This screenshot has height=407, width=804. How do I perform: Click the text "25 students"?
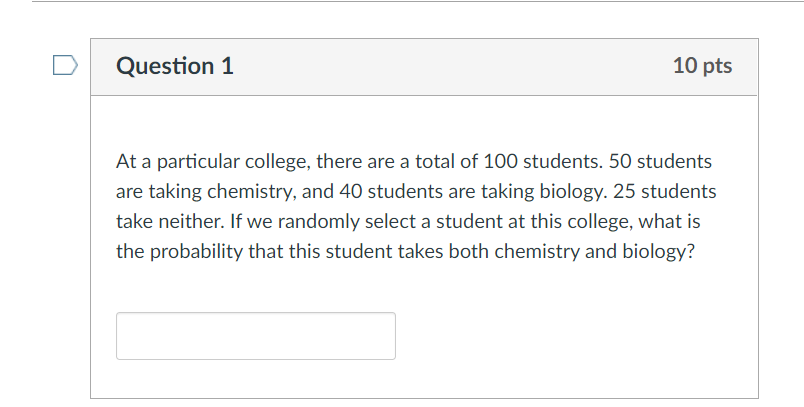tap(661, 191)
